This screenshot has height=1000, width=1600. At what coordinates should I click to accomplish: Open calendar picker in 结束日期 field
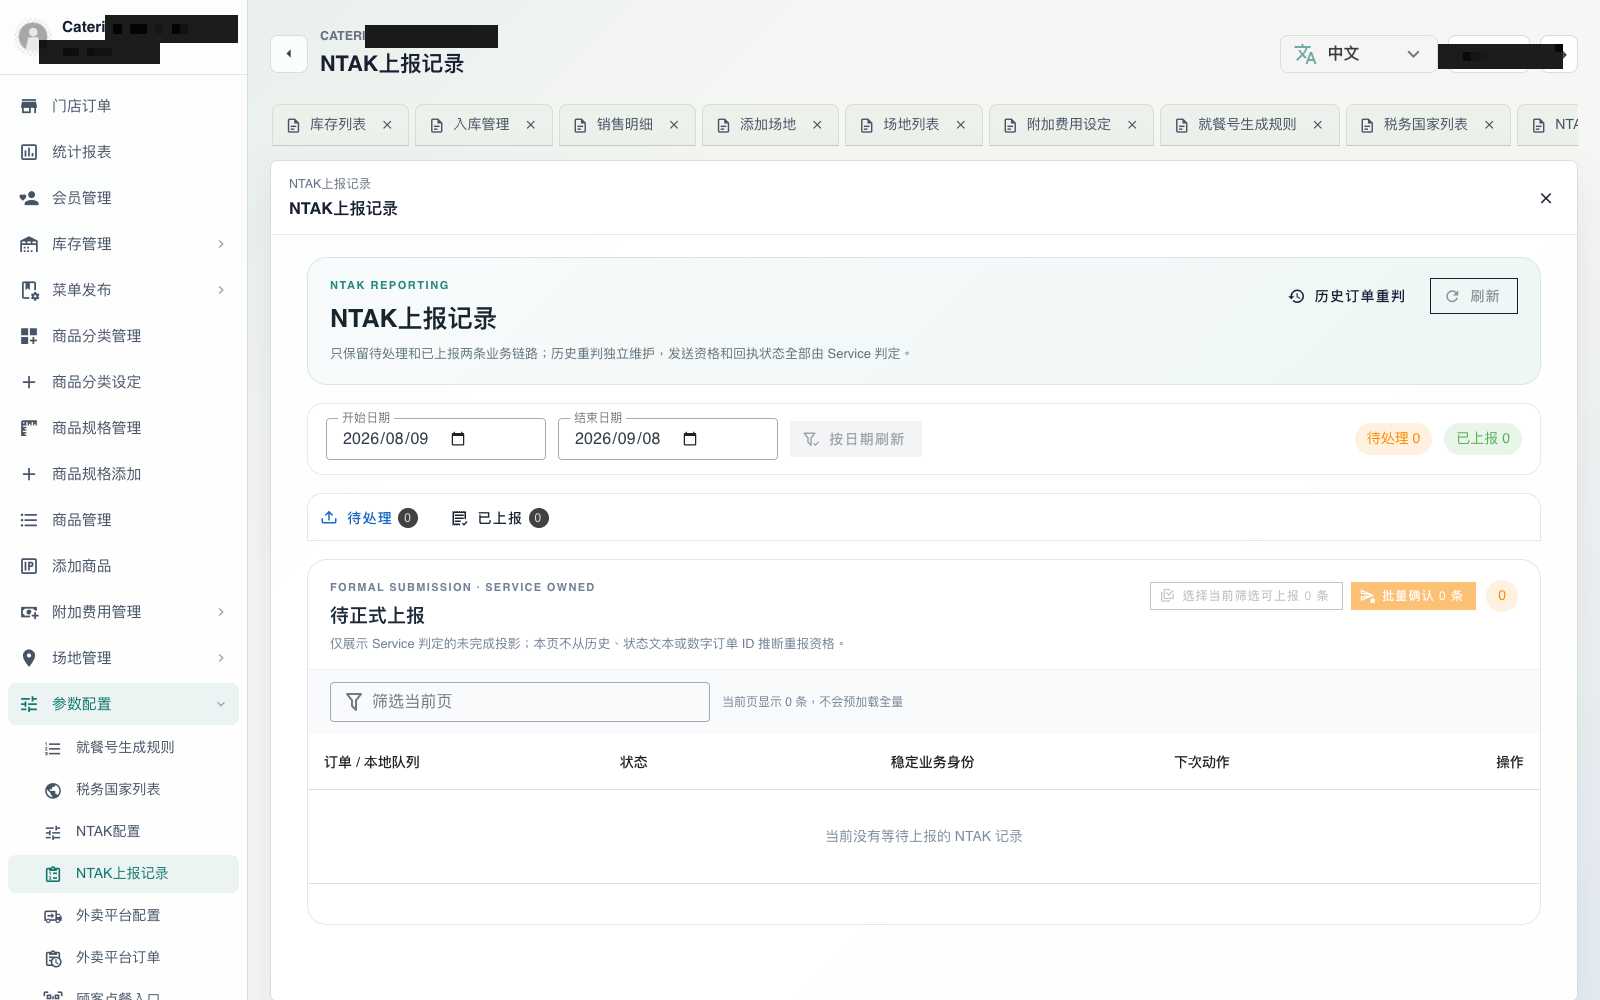690,439
